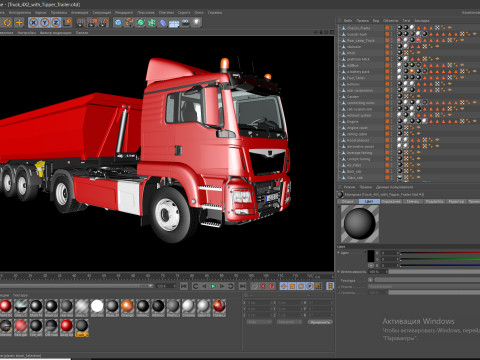Click the green array modeling icon
Screen dimensions: 480x360
pos(152,23)
